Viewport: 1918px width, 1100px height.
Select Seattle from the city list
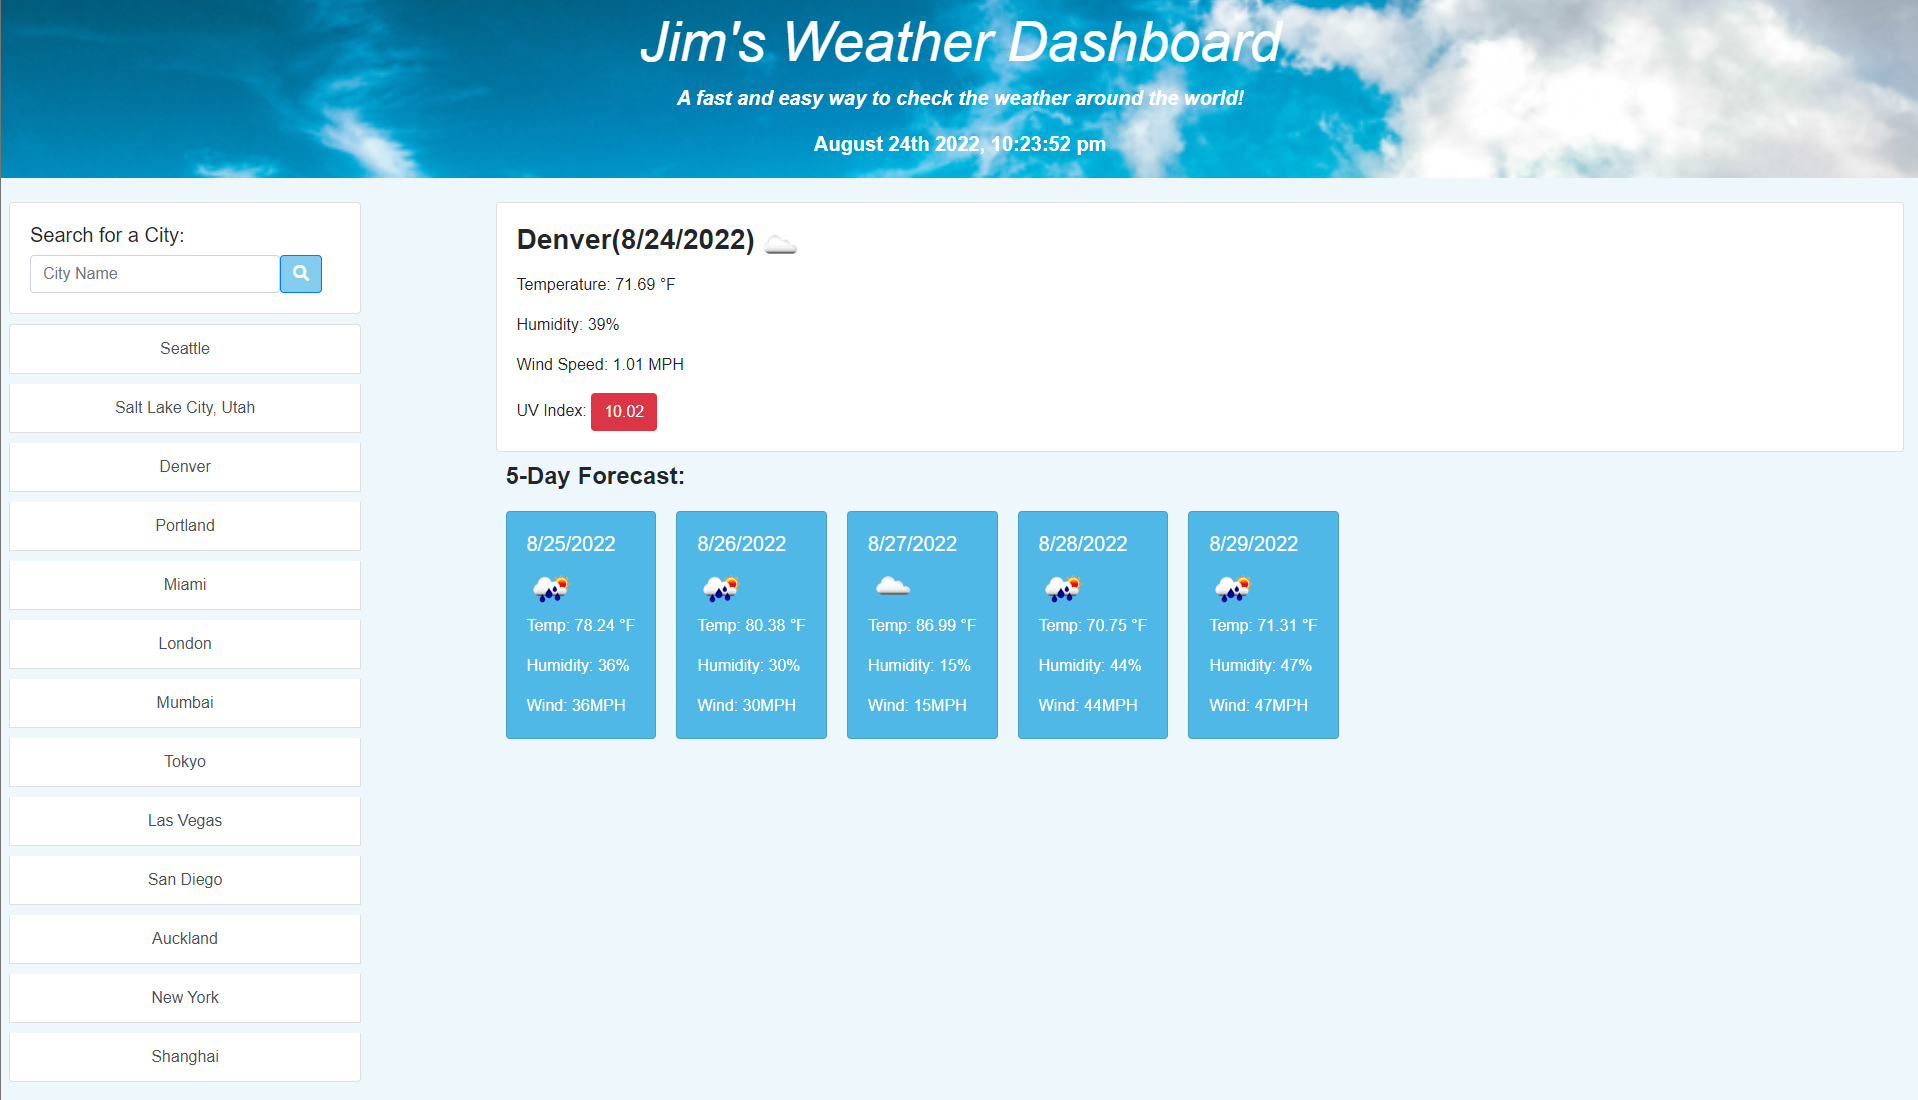coord(184,348)
